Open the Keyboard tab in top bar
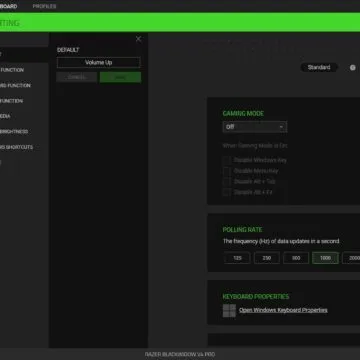This screenshot has height=360, width=360. 9,6
